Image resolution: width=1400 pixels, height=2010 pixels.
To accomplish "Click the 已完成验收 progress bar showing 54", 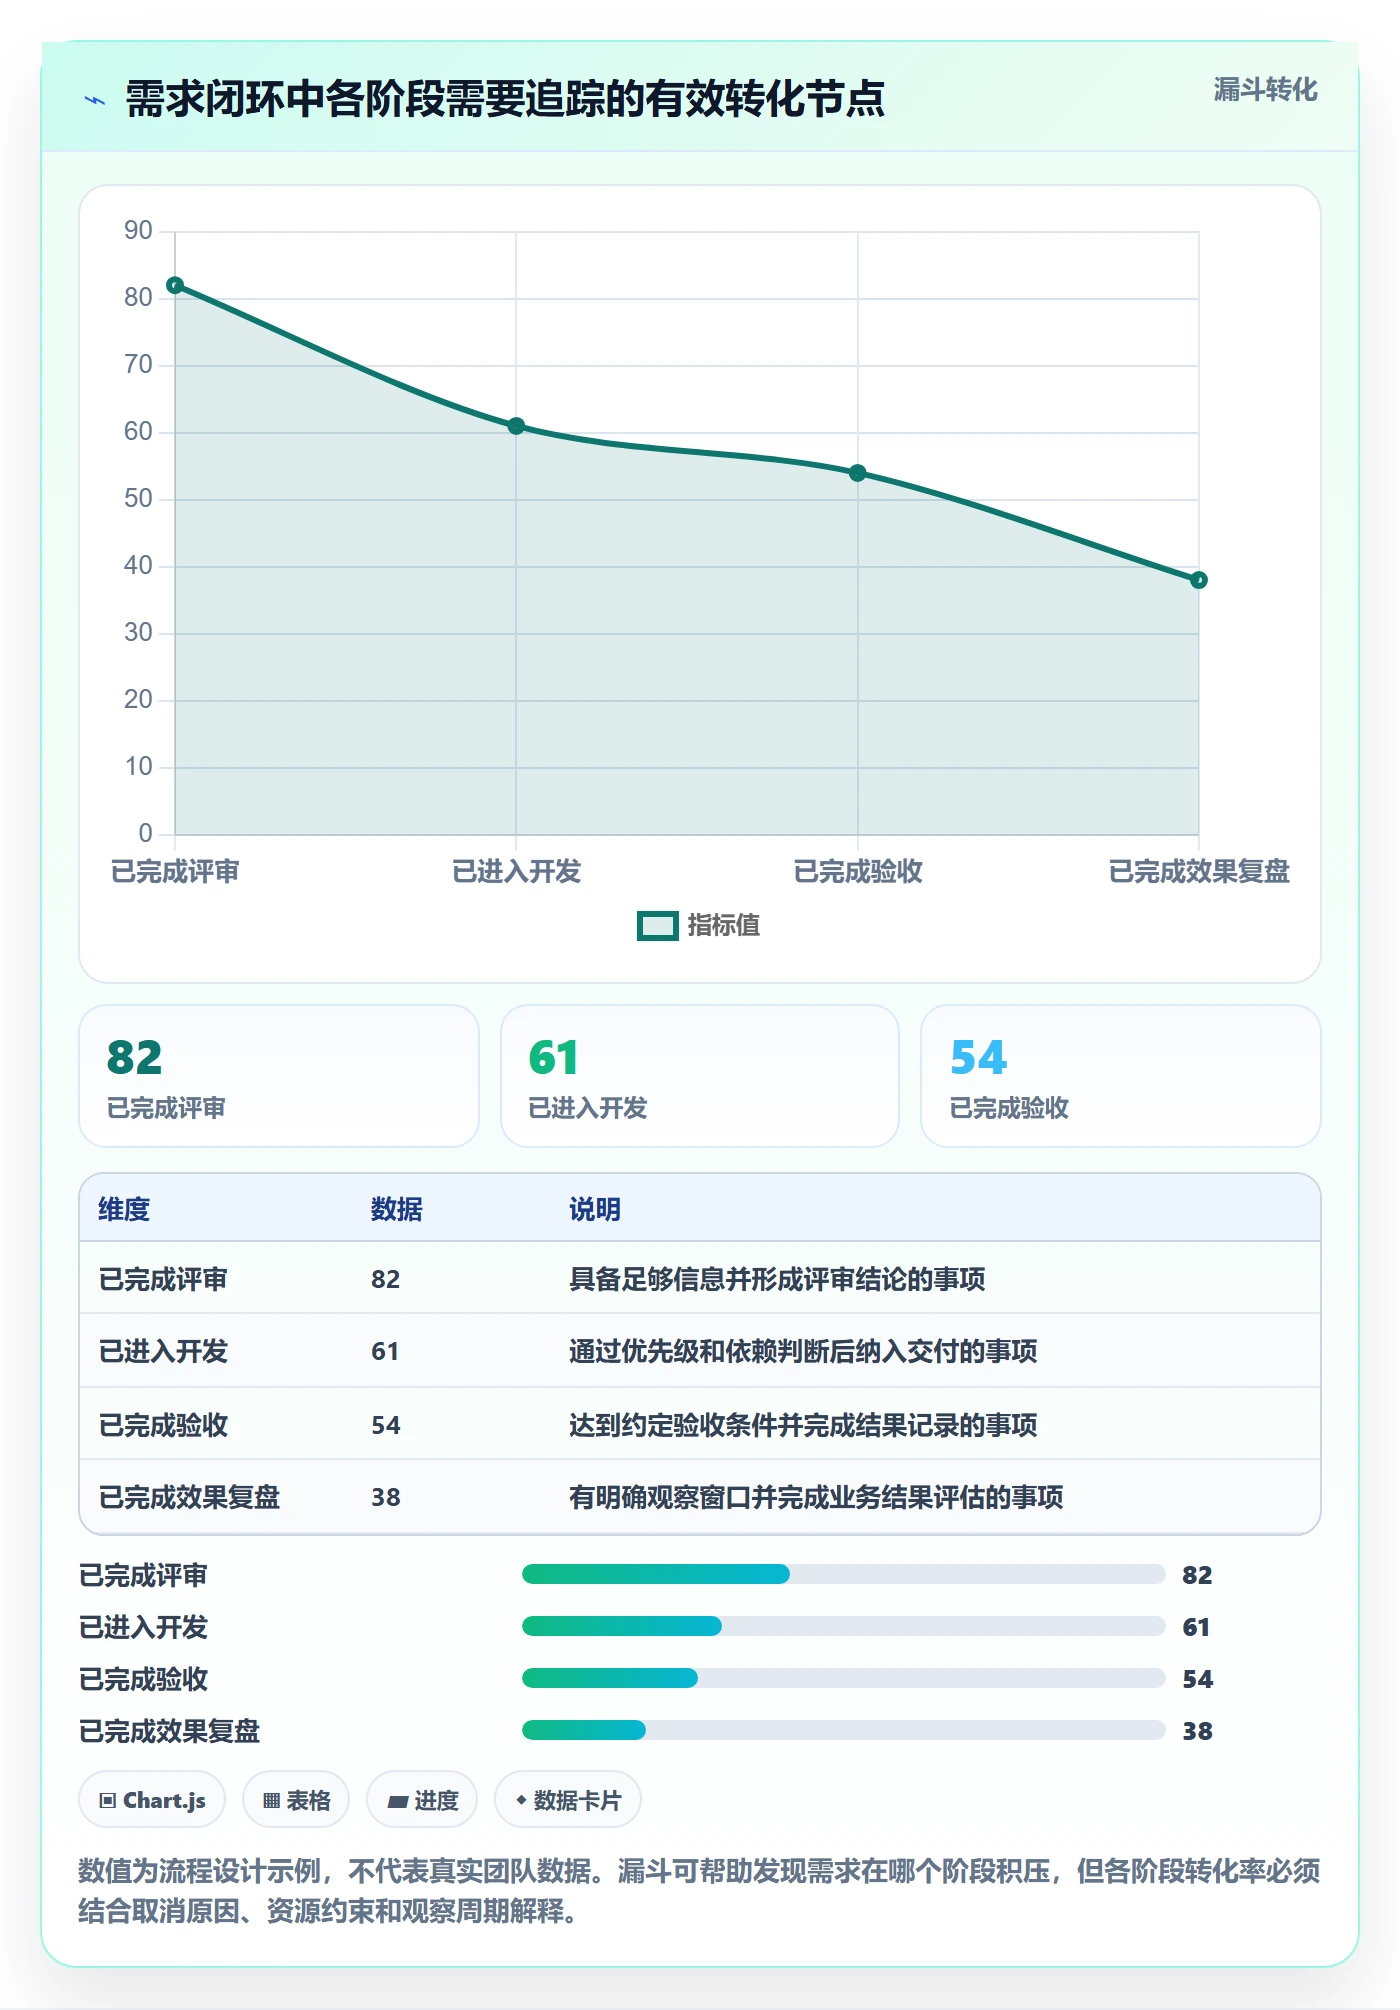I will pyautogui.click(x=844, y=1678).
